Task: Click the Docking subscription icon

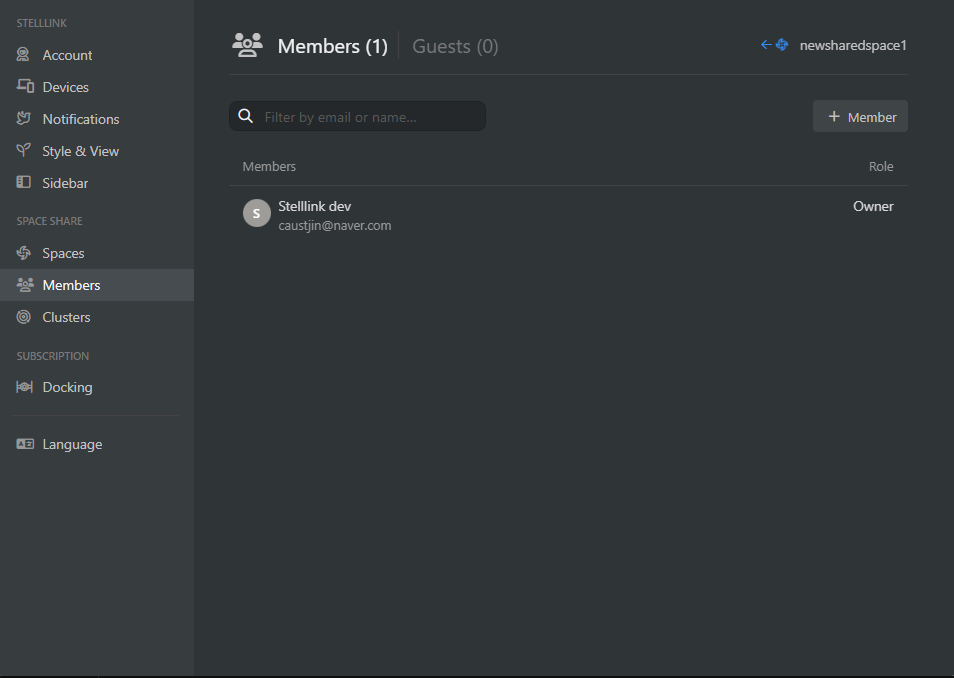Action: (x=25, y=387)
